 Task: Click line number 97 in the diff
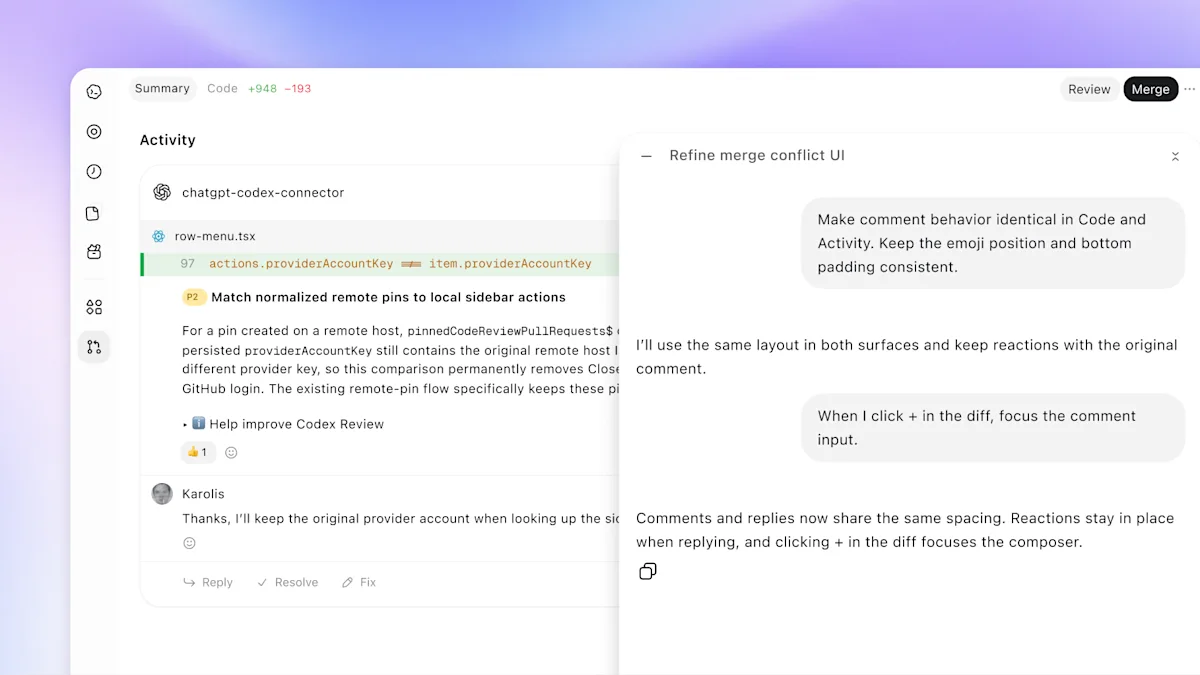pos(188,264)
